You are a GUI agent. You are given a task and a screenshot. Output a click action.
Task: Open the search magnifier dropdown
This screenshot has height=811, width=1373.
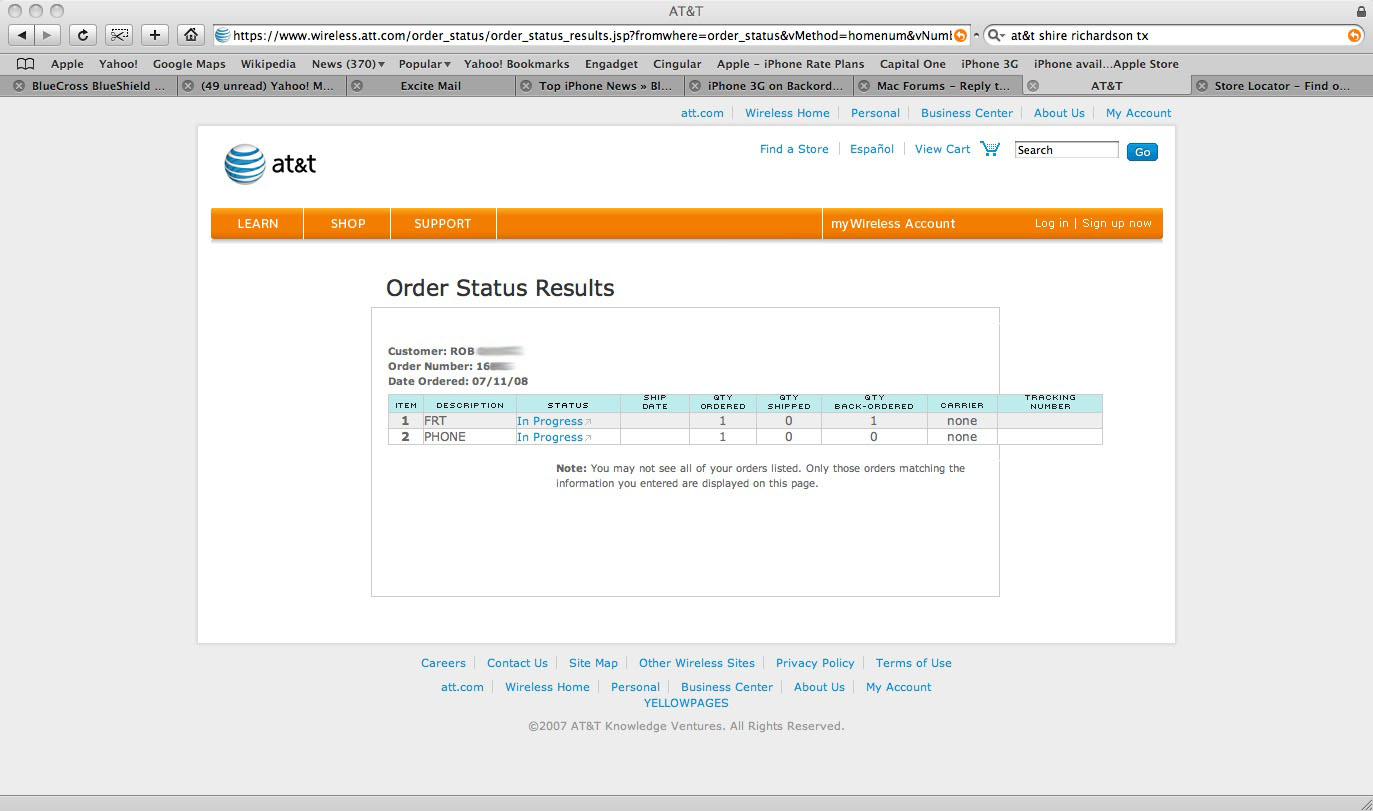[995, 35]
